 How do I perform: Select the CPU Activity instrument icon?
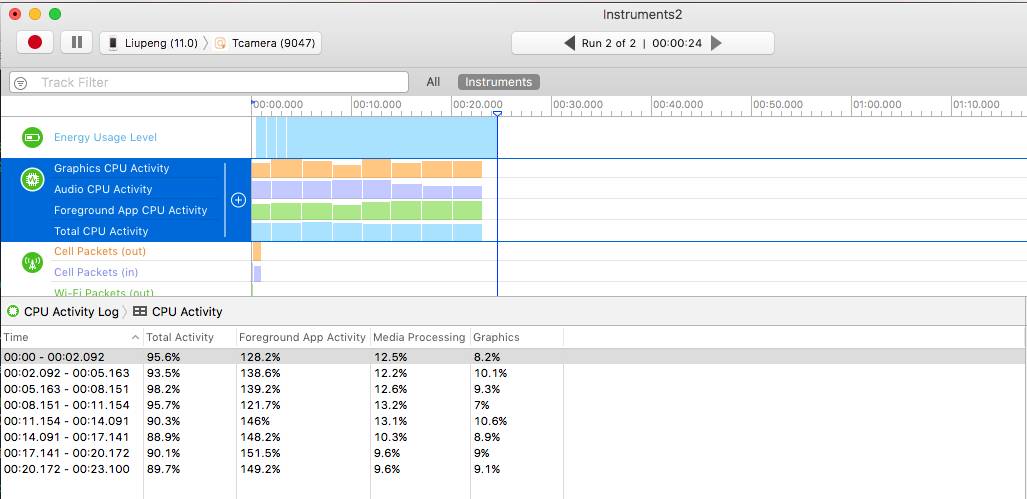pos(32,179)
